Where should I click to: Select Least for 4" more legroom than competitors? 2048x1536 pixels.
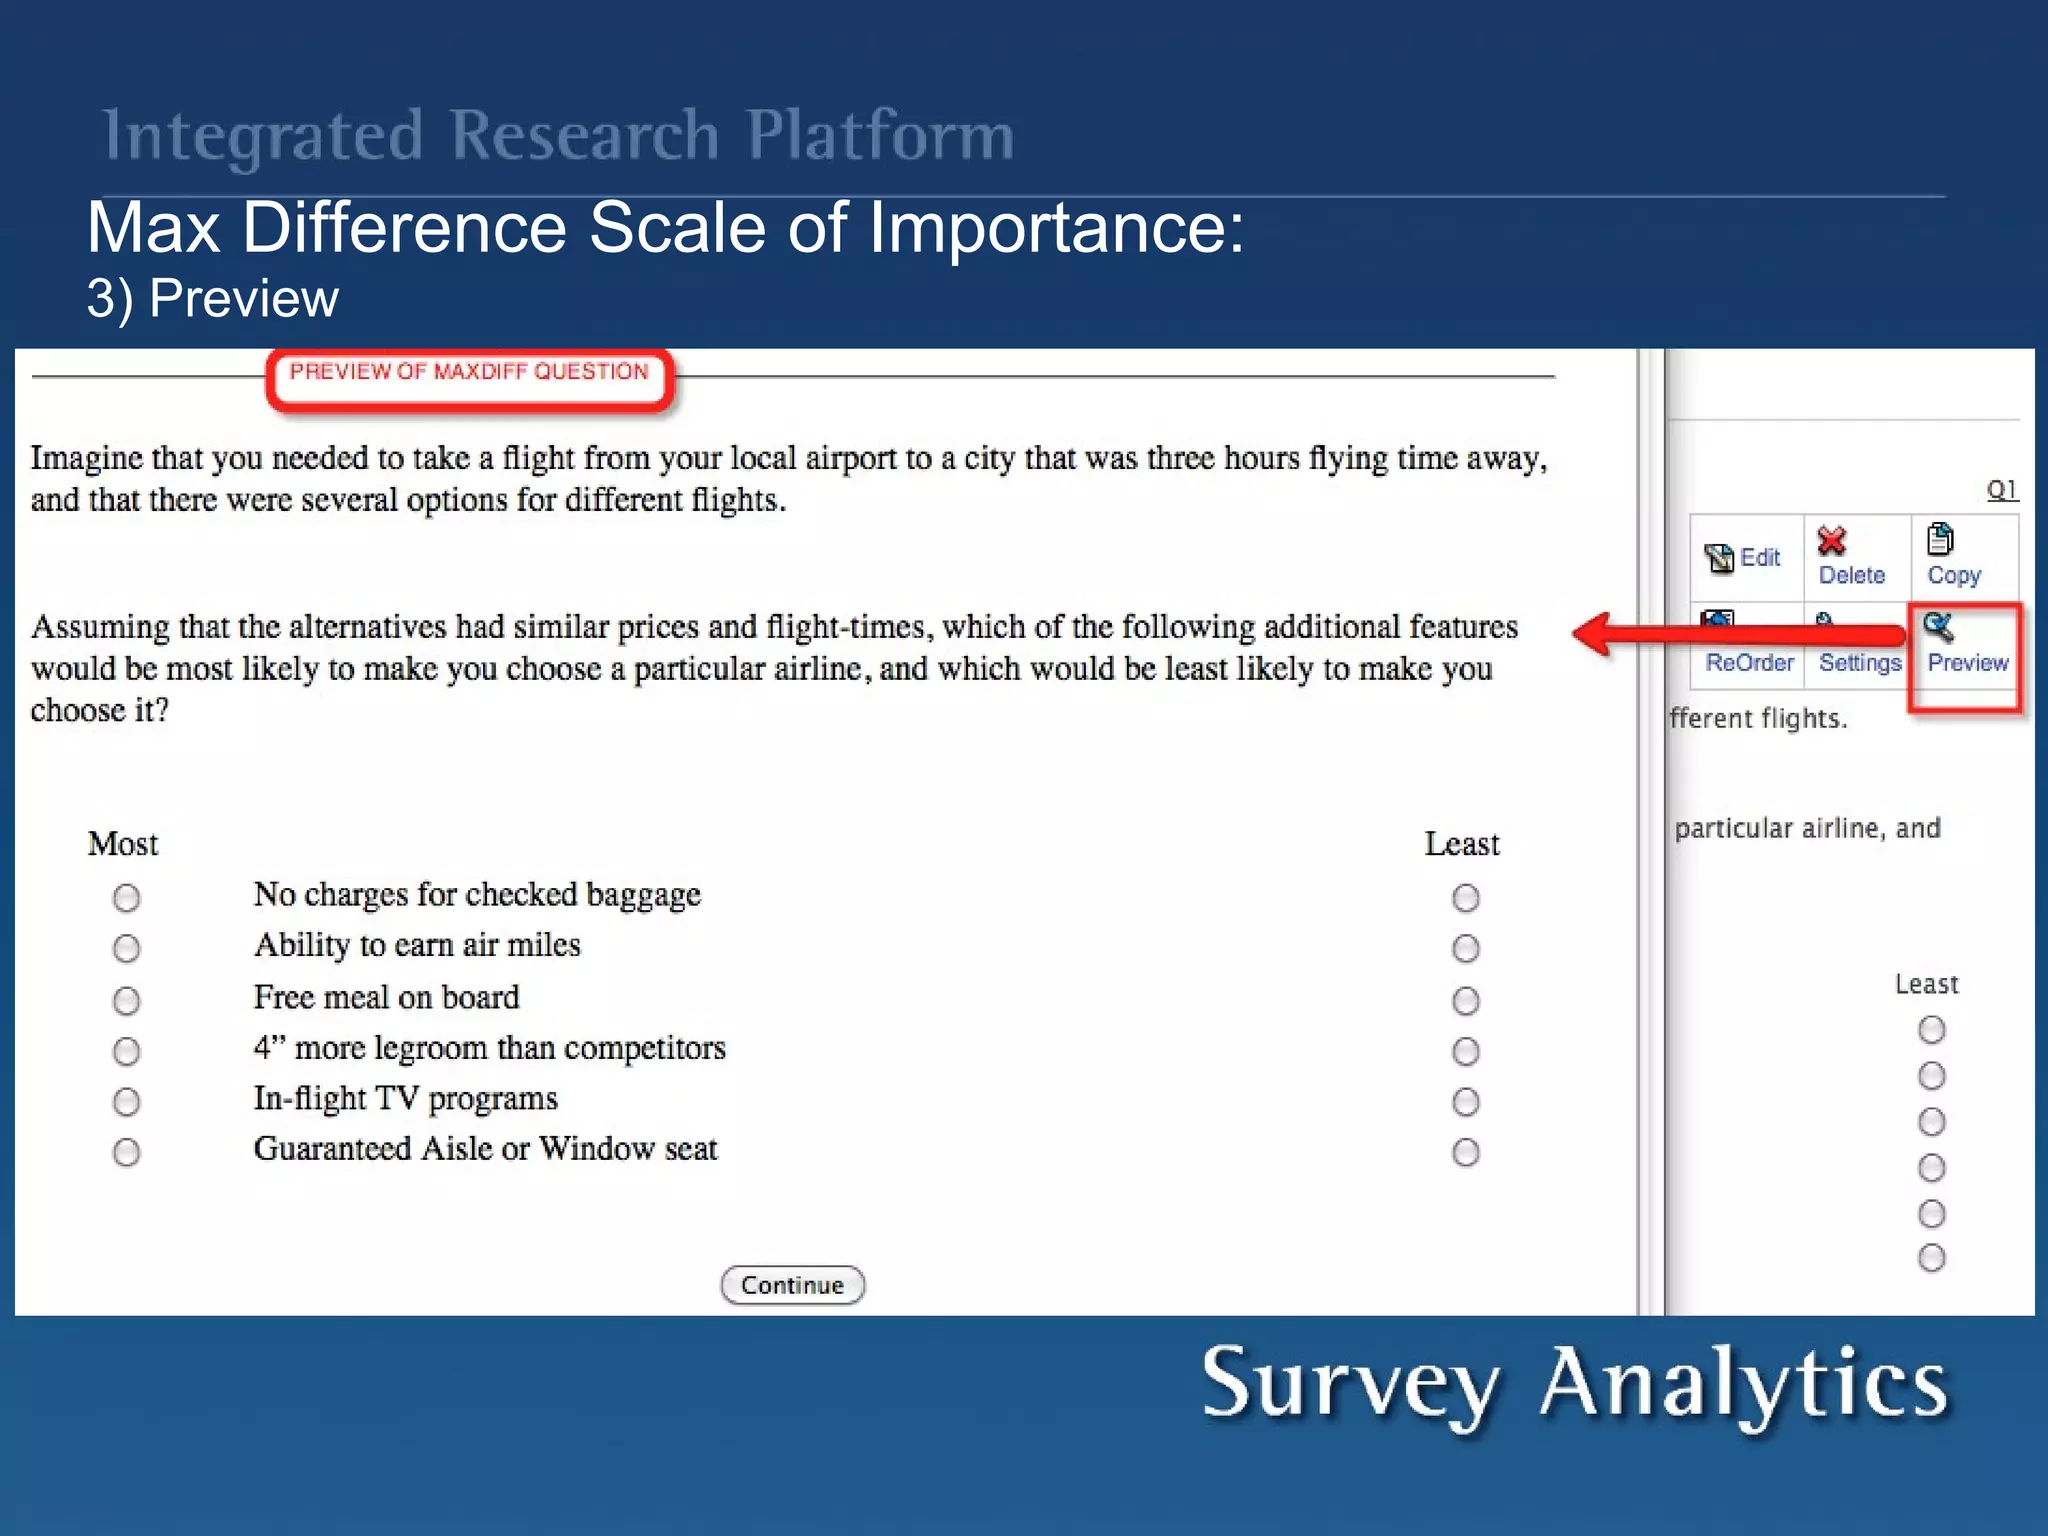tap(1466, 1051)
